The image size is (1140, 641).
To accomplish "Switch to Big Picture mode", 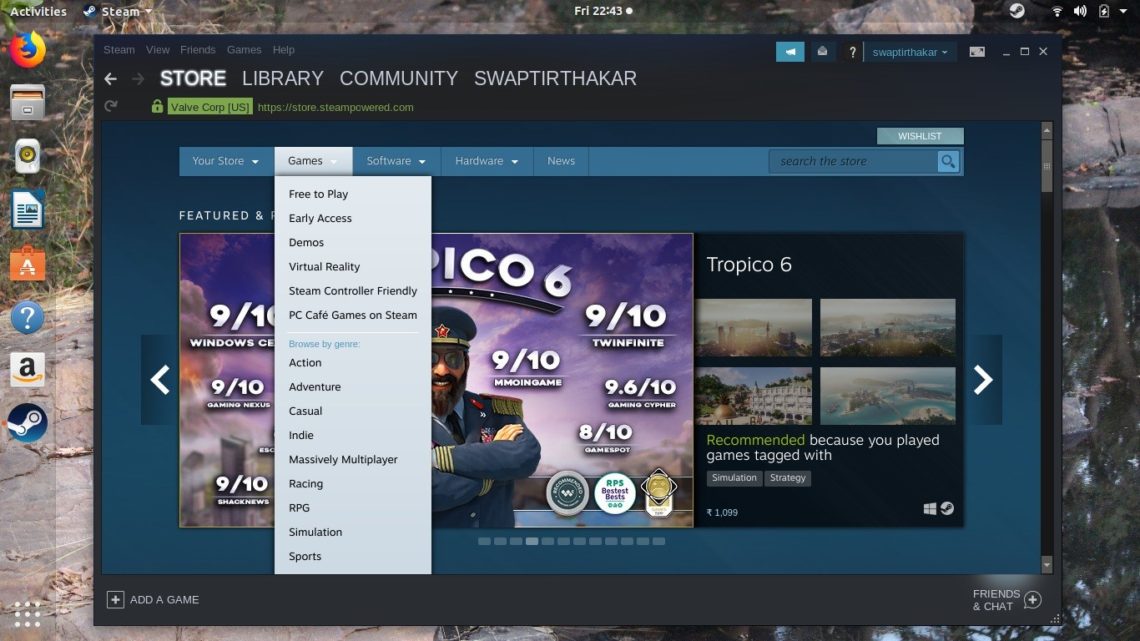I will click(977, 52).
